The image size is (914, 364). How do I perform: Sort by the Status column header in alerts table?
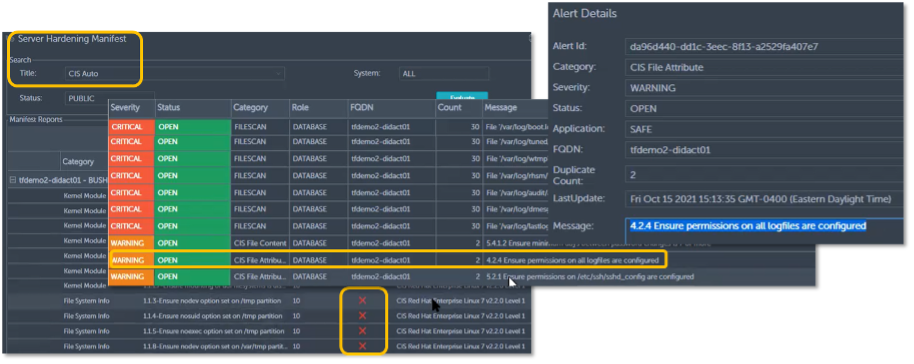192,108
